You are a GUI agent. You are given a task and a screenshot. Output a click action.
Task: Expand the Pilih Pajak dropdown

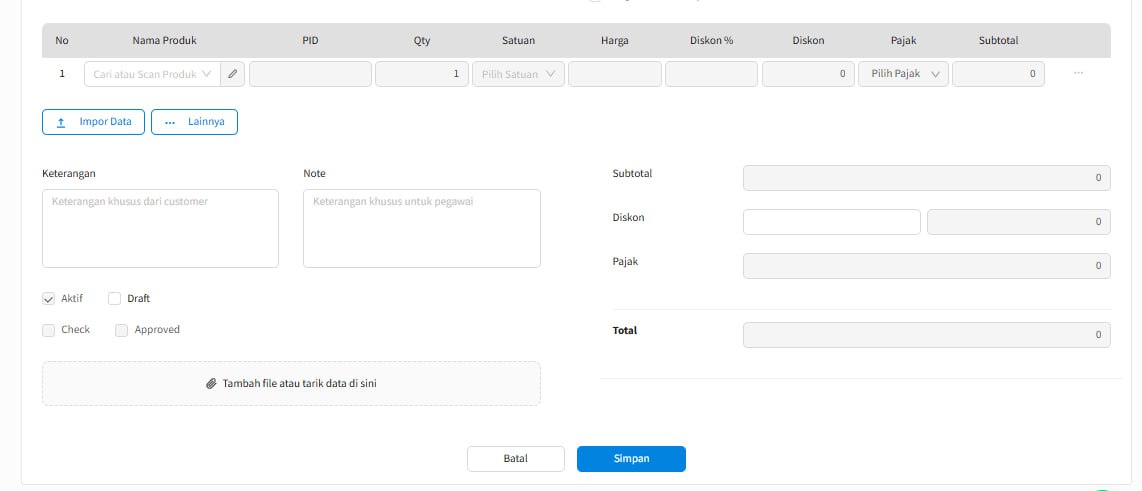903,74
